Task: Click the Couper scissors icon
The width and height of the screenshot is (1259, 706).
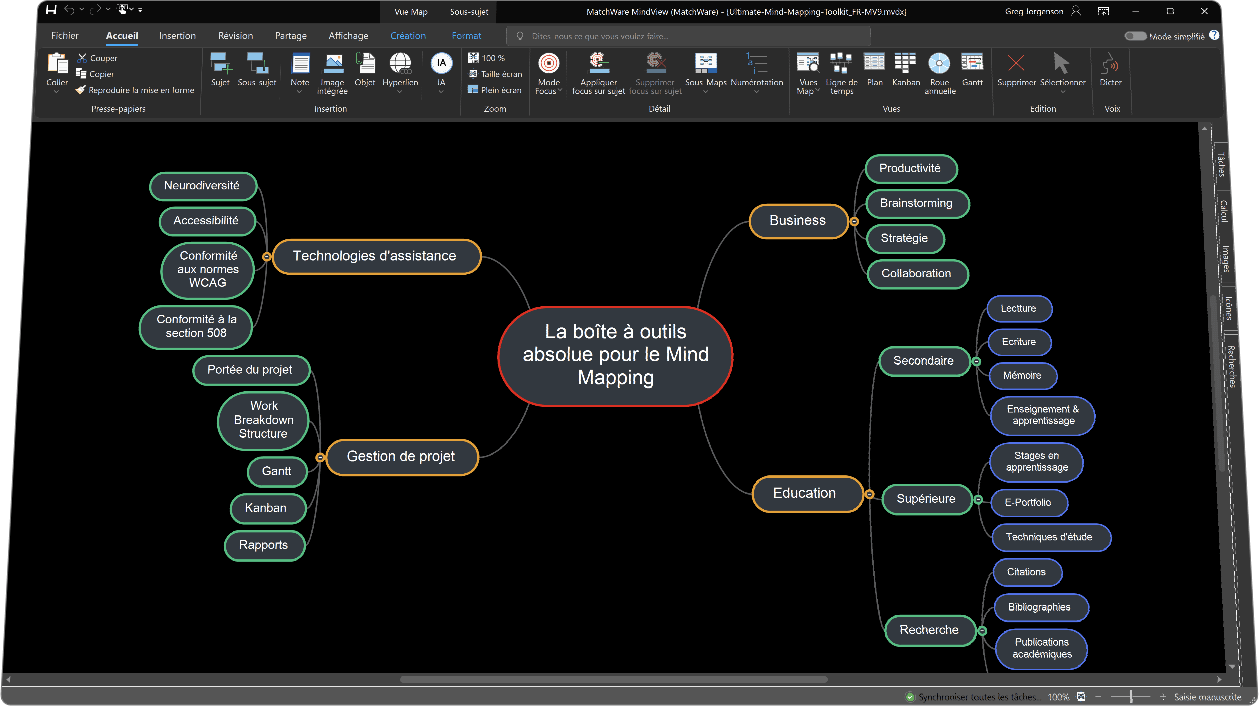Action: [82, 58]
